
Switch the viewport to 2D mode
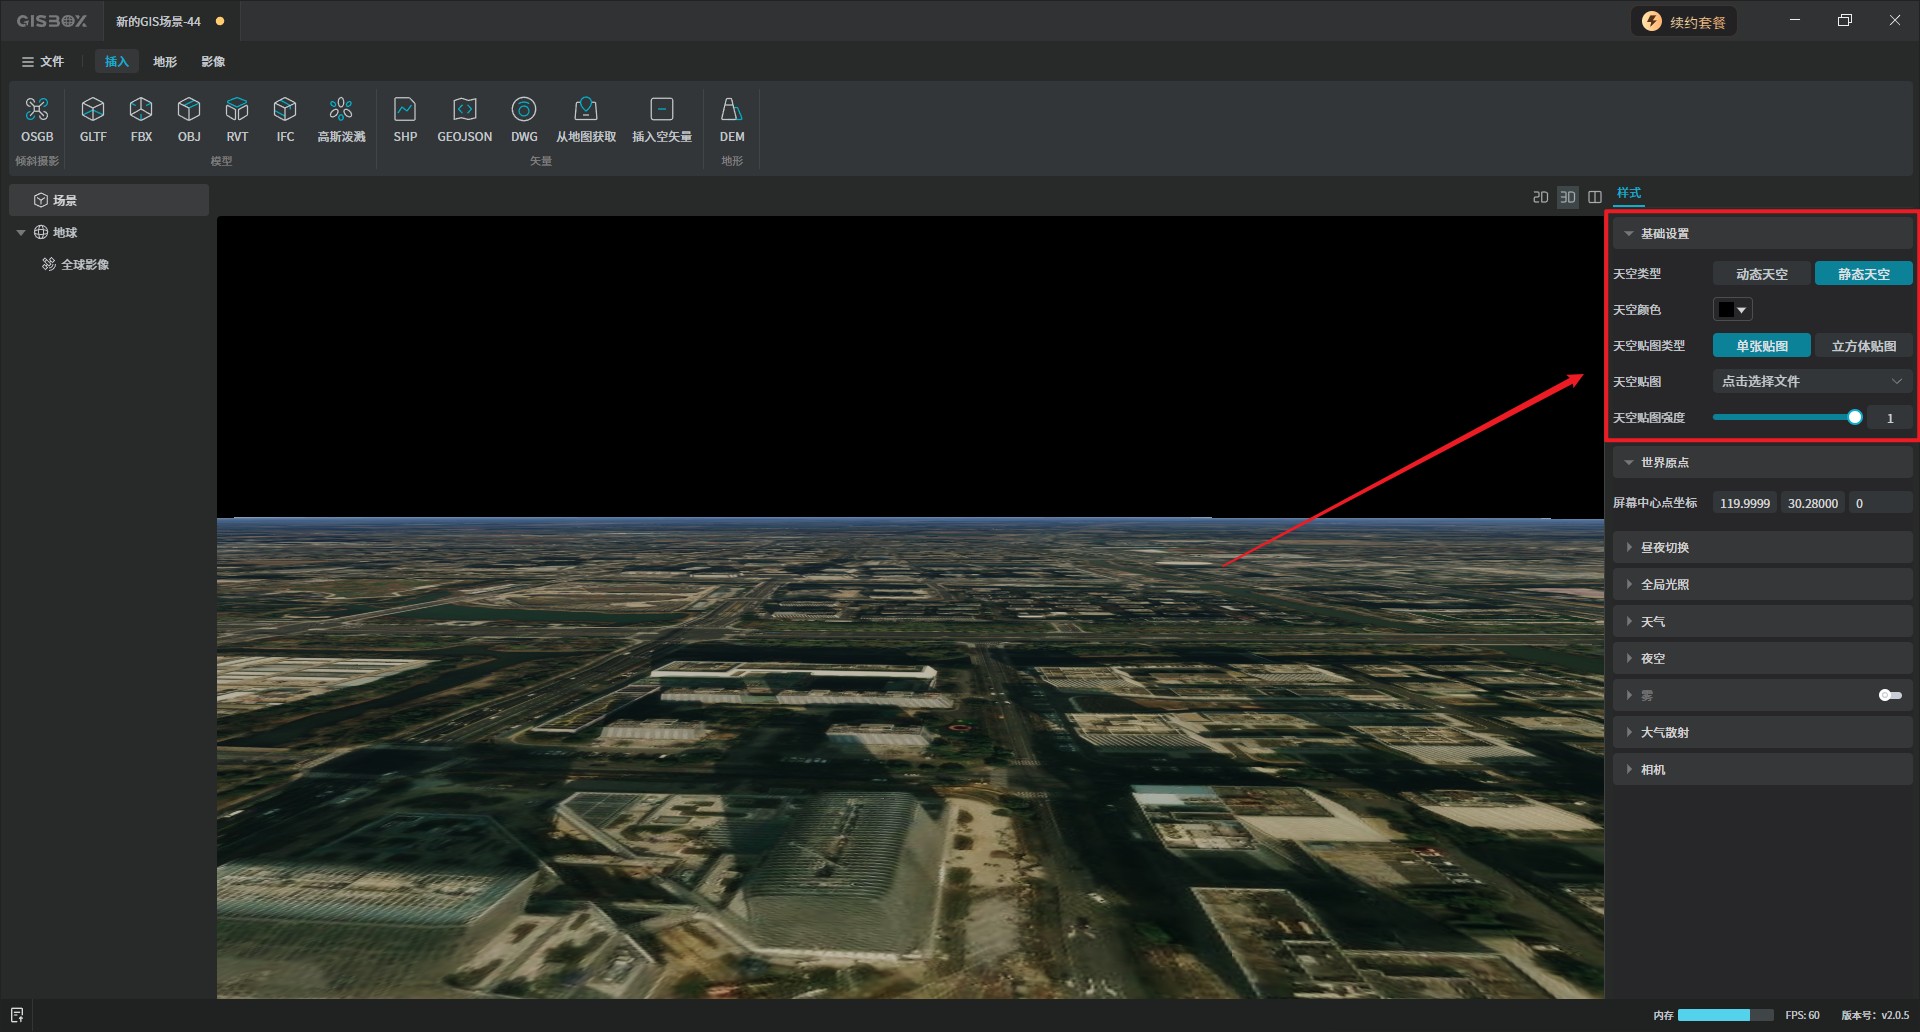(x=1540, y=197)
